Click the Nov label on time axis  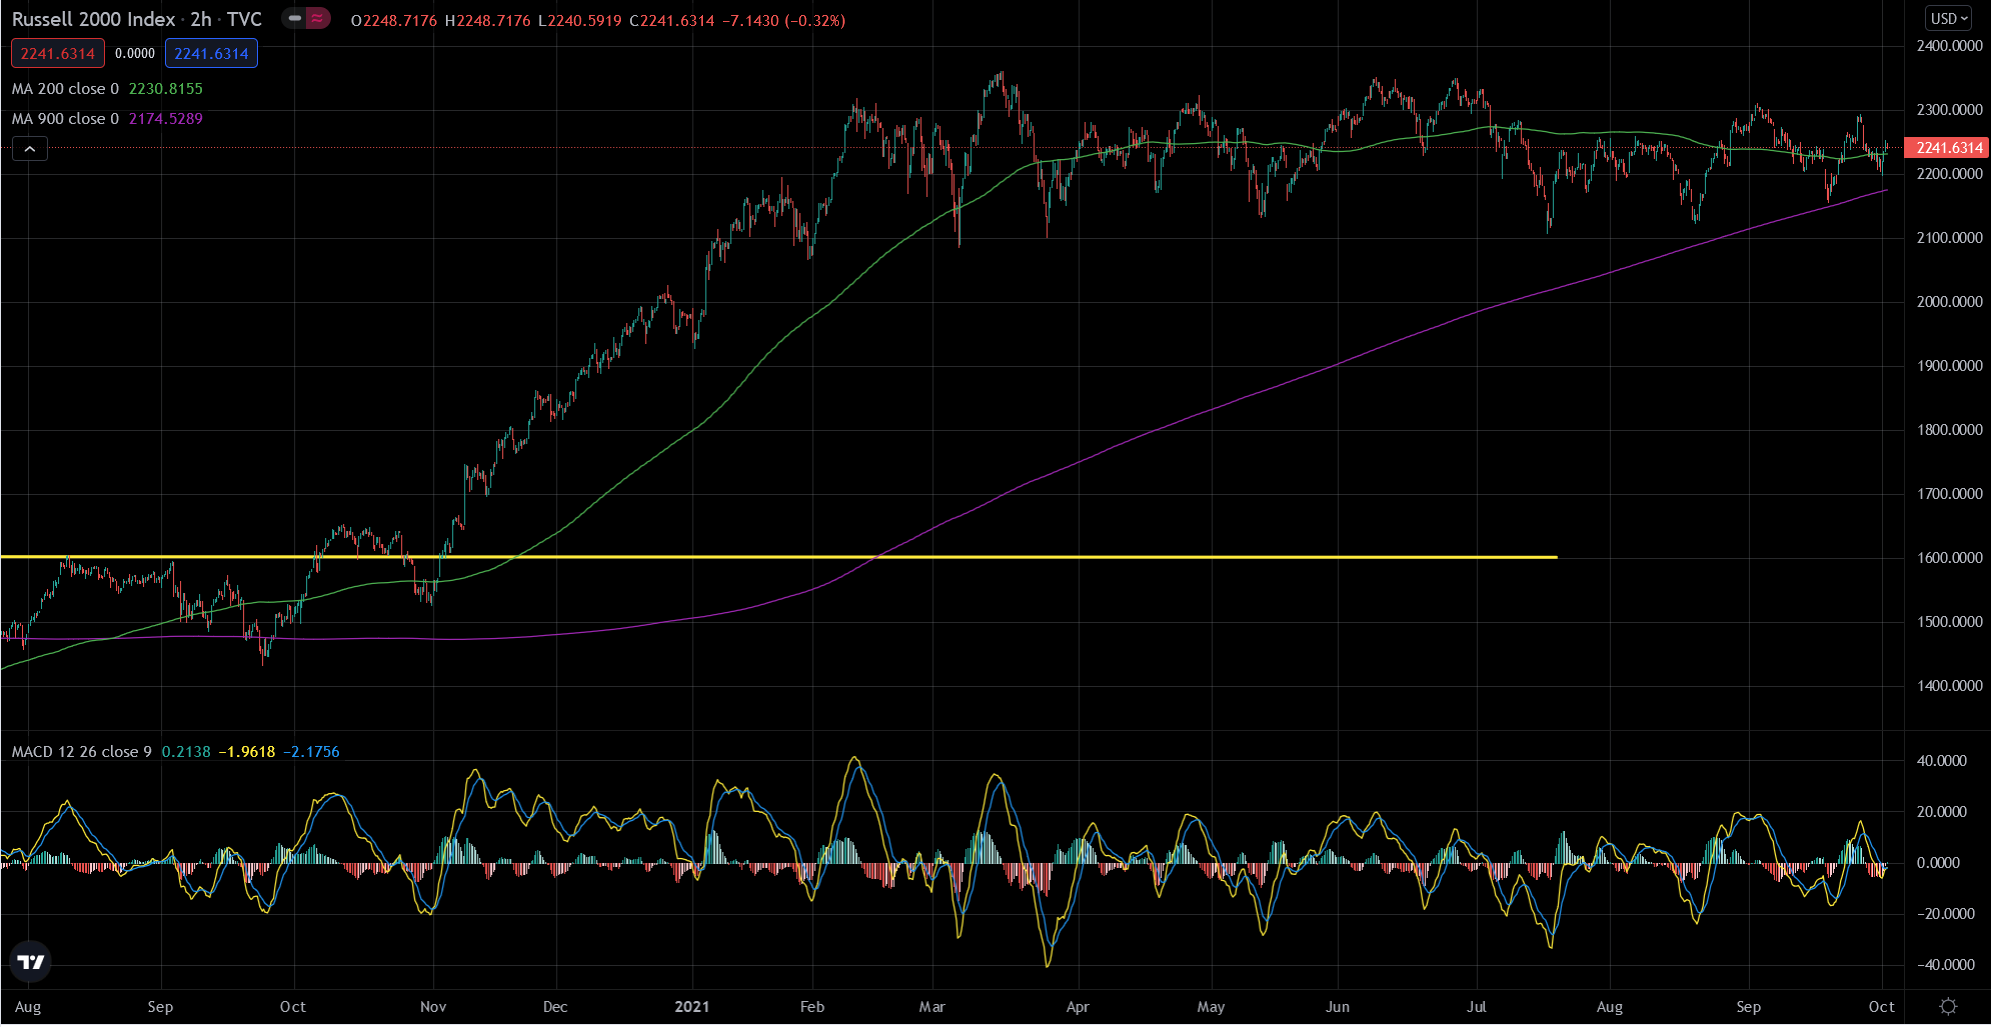pos(433,1007)
